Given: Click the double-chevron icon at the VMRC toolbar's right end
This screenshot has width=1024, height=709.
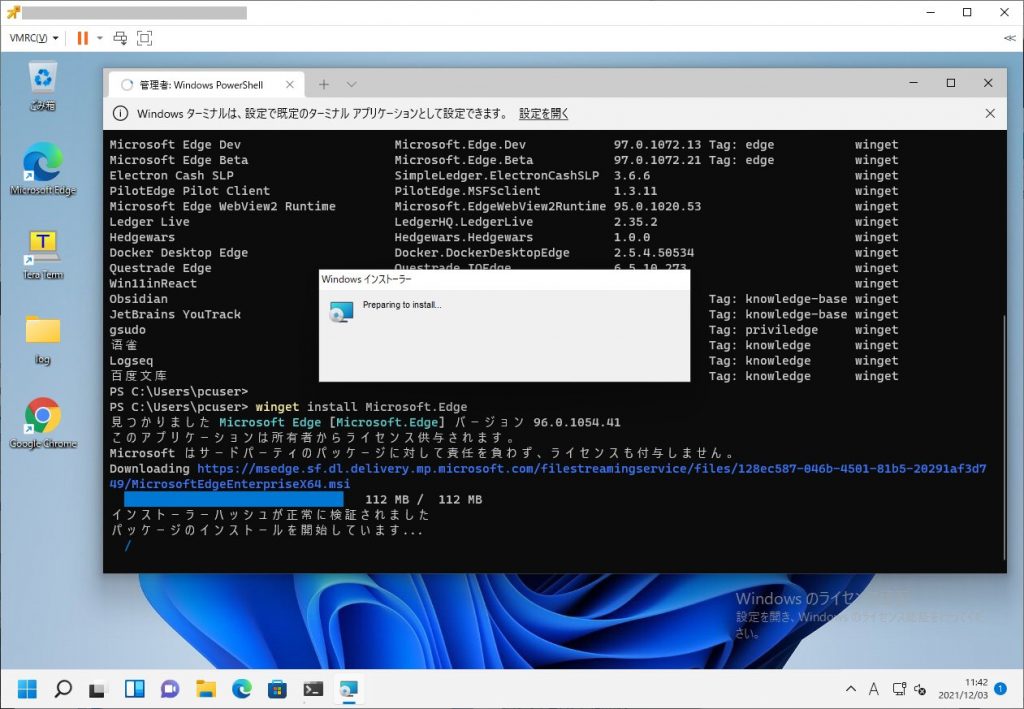Looking at the screenshot, I should [x=1009, y=38].
